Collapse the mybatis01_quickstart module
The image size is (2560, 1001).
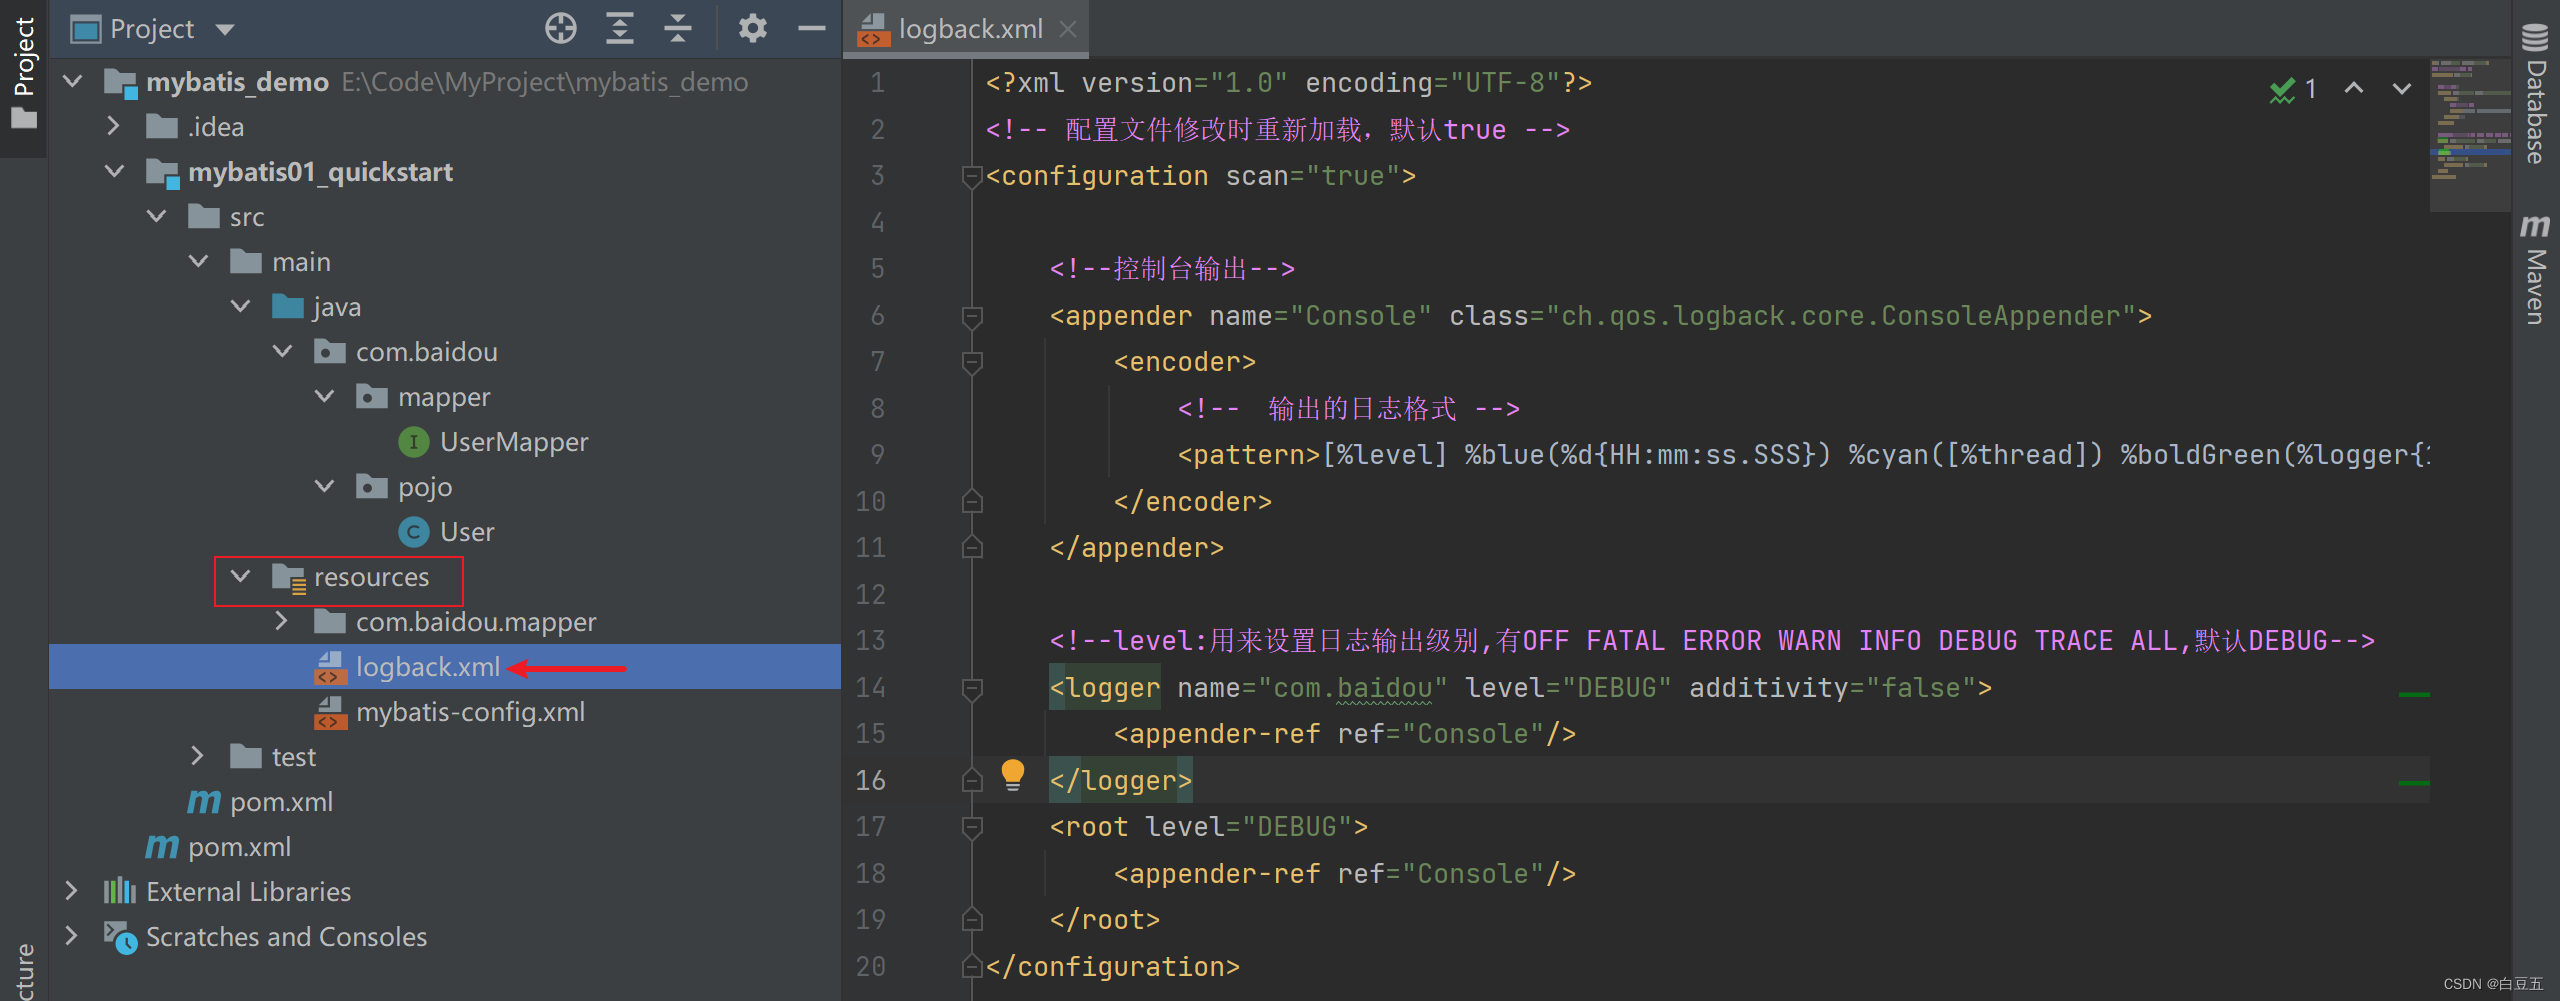[115, 171]
